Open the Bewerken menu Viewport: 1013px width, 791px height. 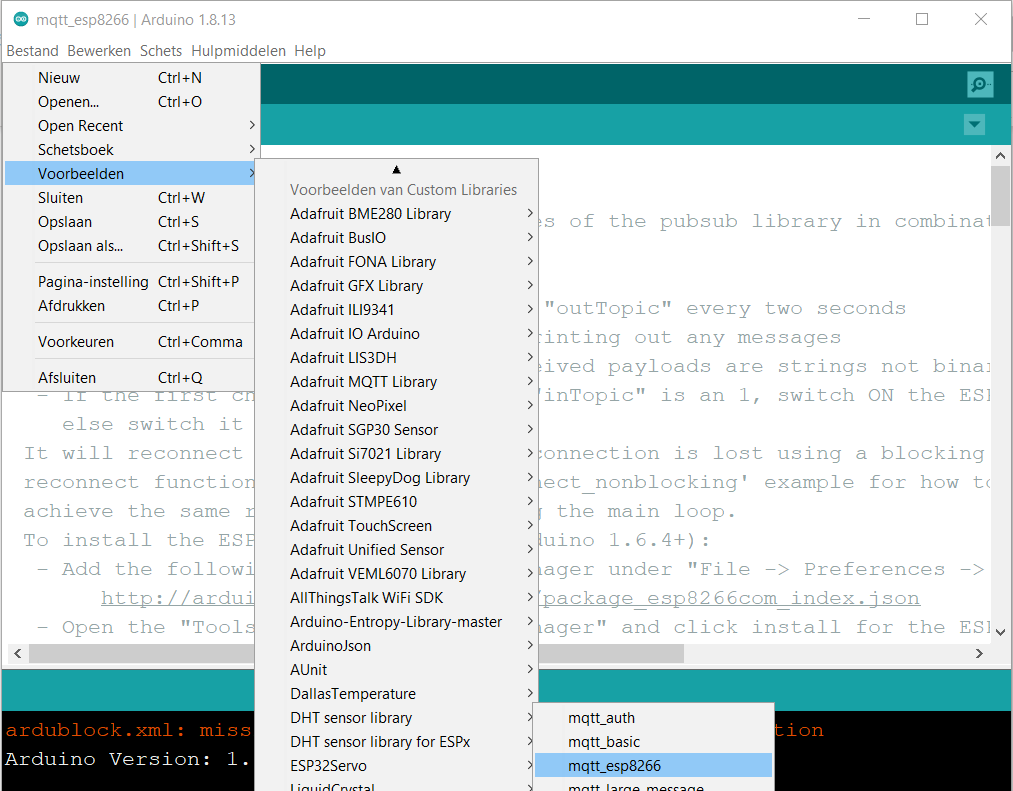[99, 50]
